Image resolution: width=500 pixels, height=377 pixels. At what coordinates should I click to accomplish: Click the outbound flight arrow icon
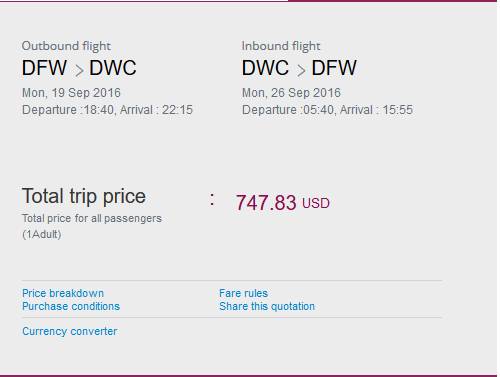[79, 70]
